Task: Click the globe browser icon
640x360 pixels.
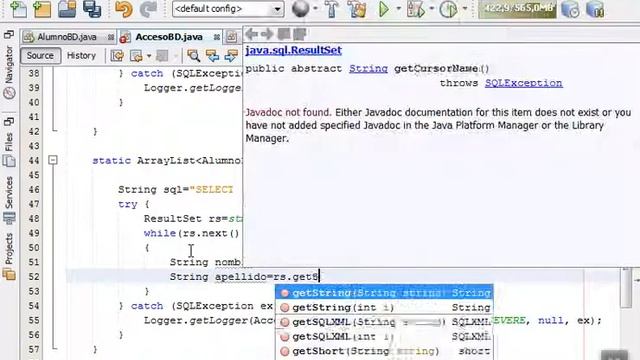Action: pyautogui.click(x=300, y=9)
